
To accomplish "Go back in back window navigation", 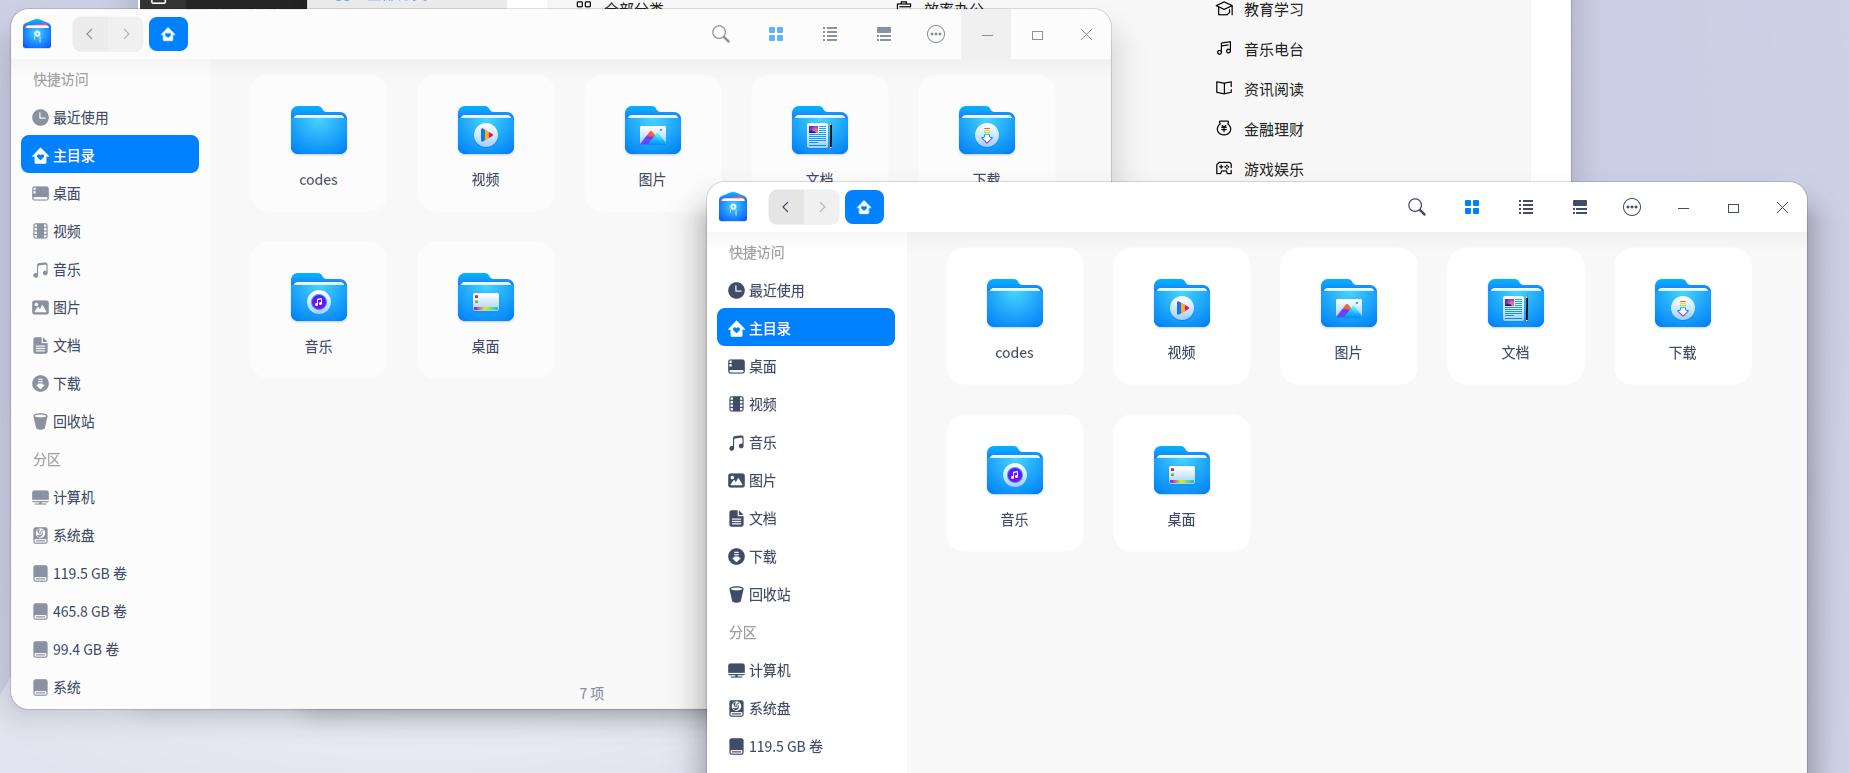I will click(90, 34).
